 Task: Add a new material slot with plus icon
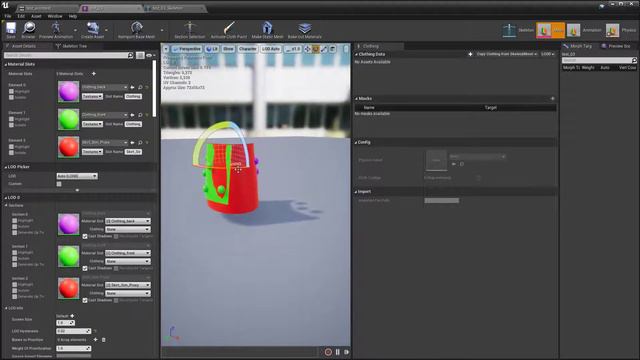[94, 74]
